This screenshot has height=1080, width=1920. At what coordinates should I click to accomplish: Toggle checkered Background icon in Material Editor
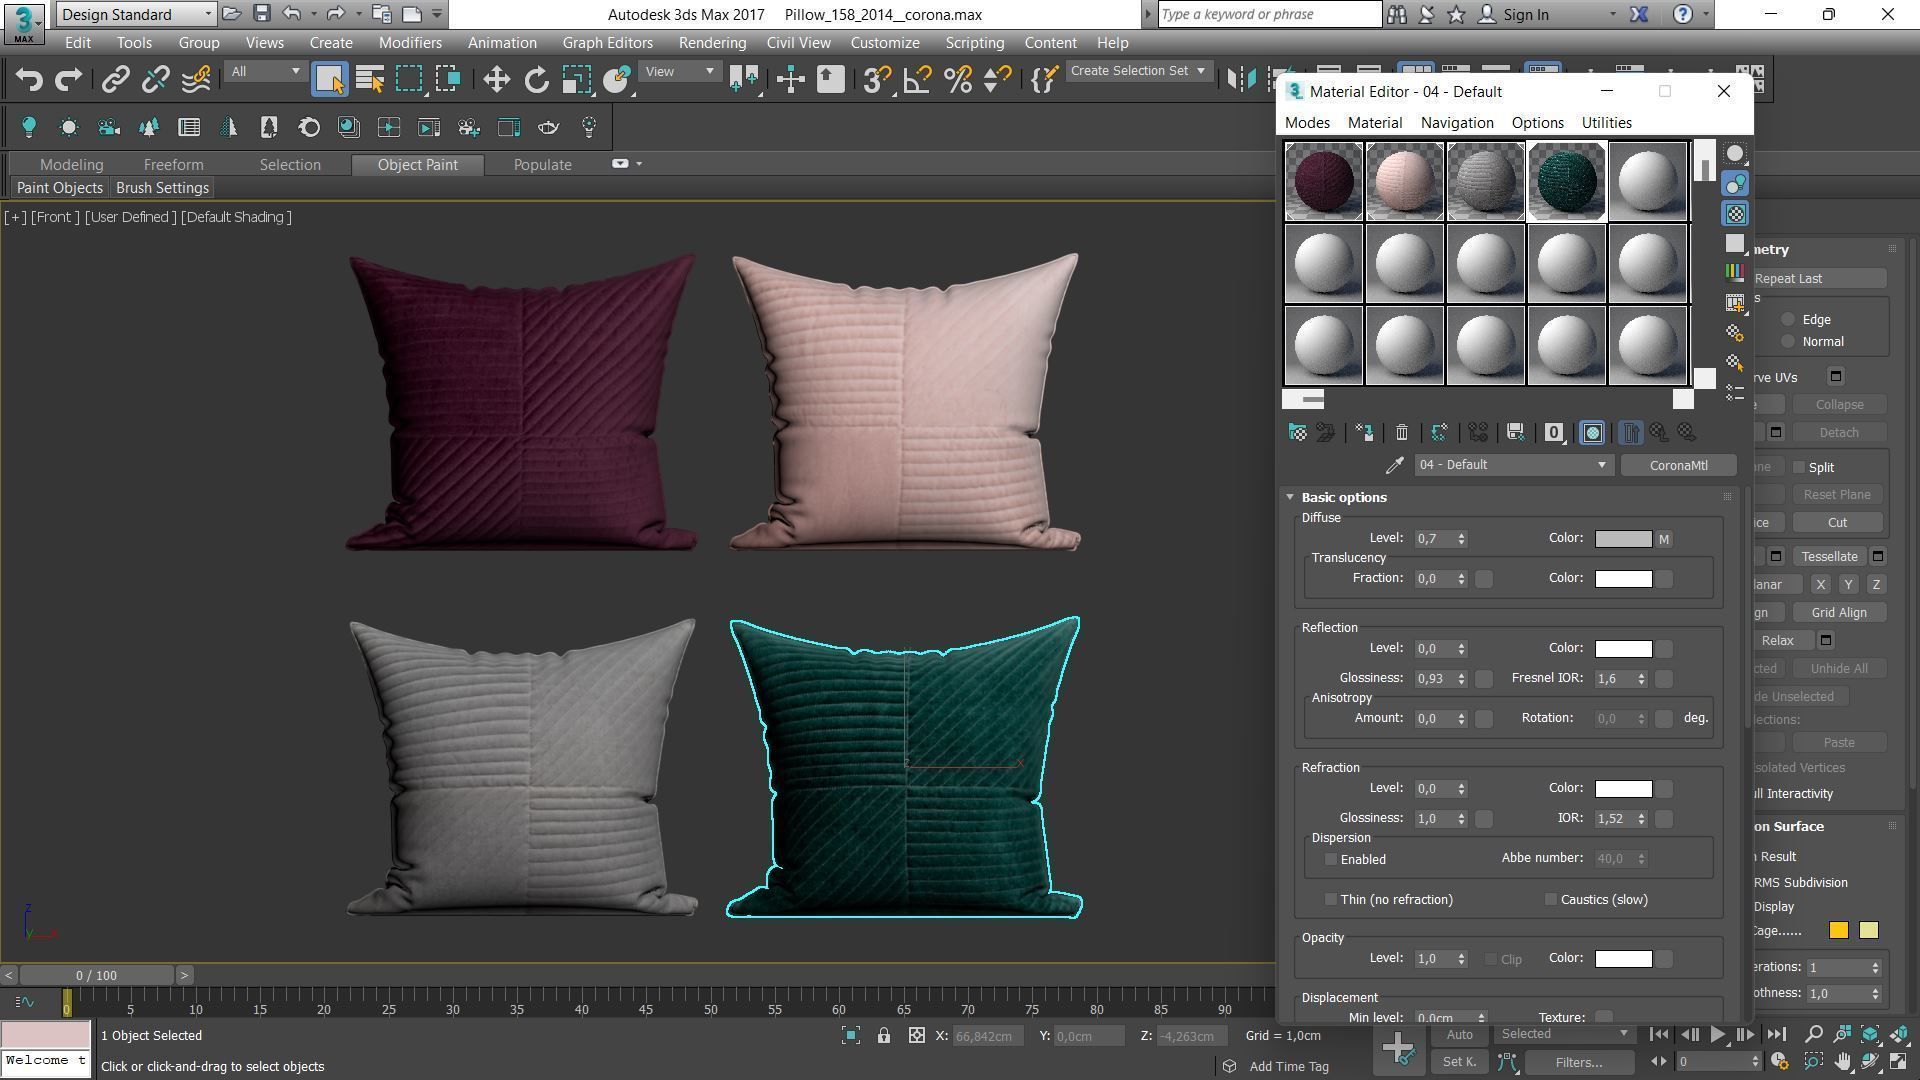(1735, 214)
